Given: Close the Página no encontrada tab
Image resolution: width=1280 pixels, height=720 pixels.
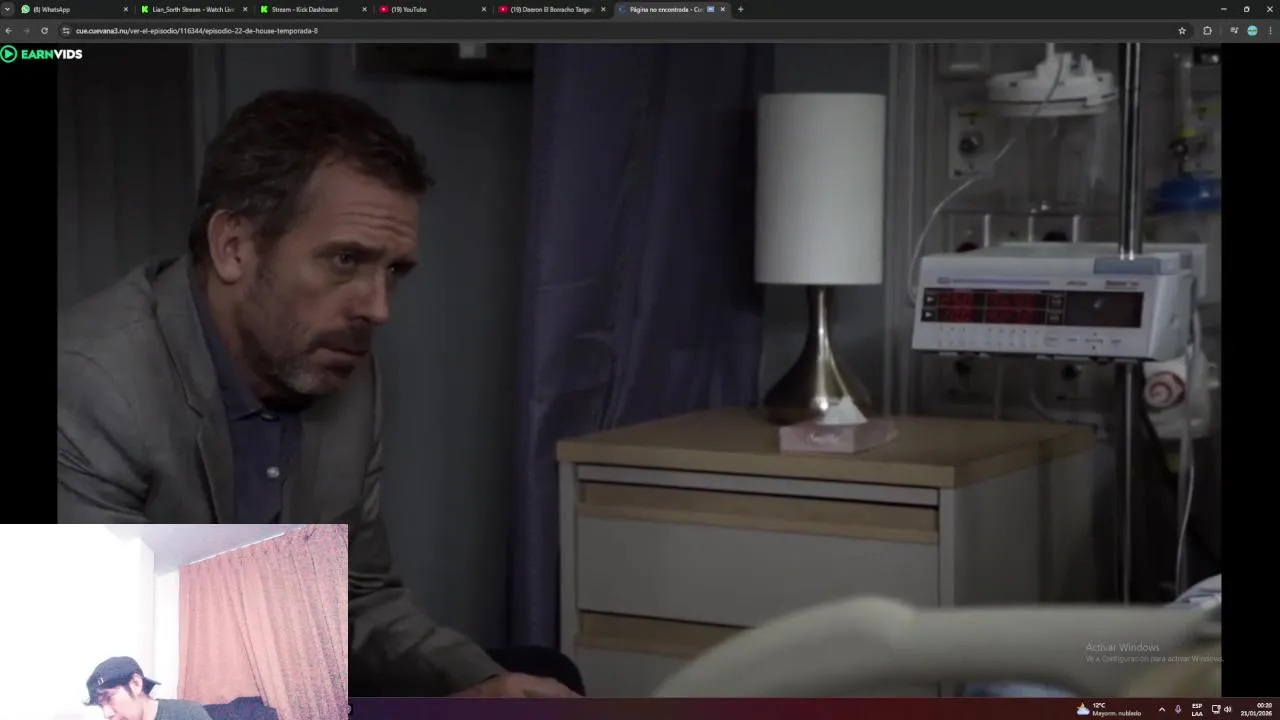Looking at the screenshot, I should [723, 9].
